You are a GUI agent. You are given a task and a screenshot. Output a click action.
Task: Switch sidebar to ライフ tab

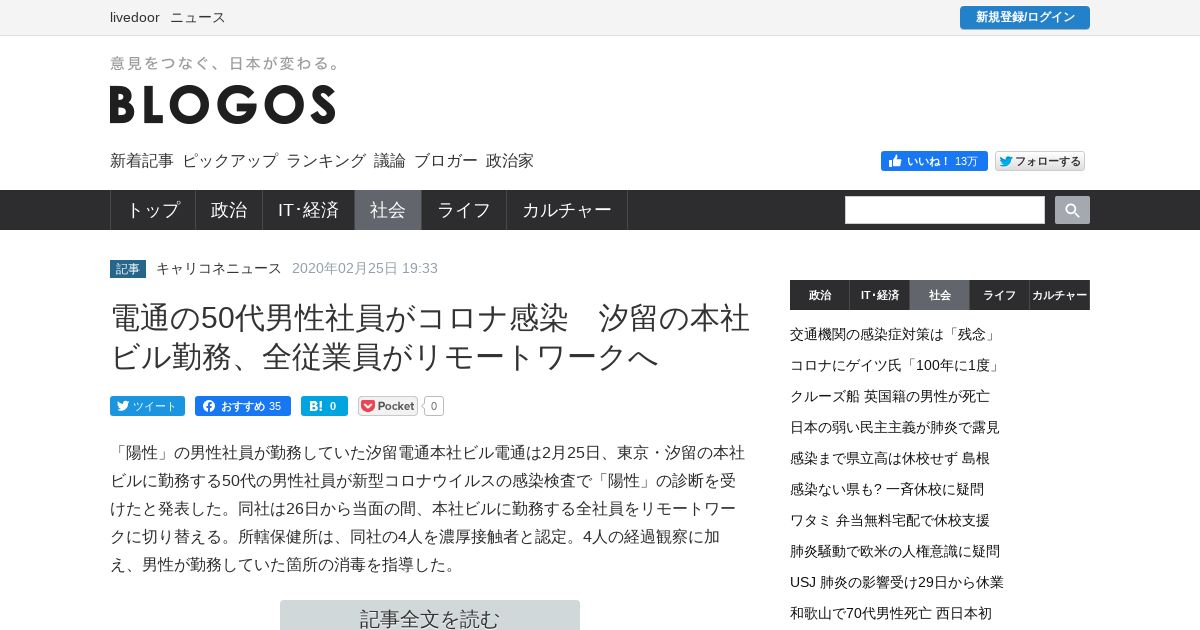[1000, 295]
